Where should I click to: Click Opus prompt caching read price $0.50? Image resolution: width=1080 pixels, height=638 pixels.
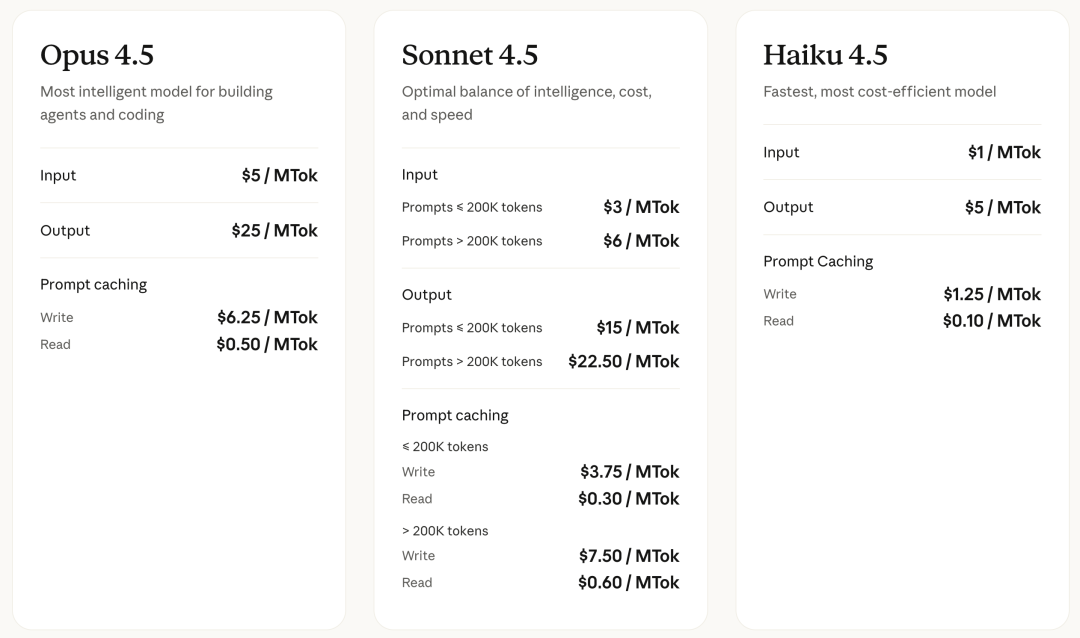[267, 345]
